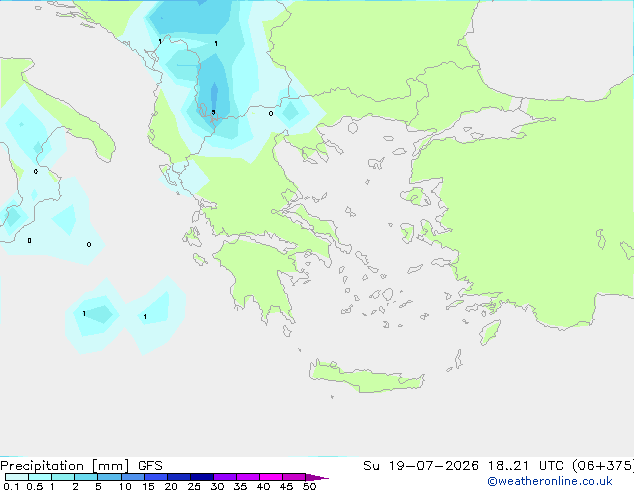The image size is (634, 490).
Task: Select the 25 mm dark navy legend swatch
Action: click(202, 477)
